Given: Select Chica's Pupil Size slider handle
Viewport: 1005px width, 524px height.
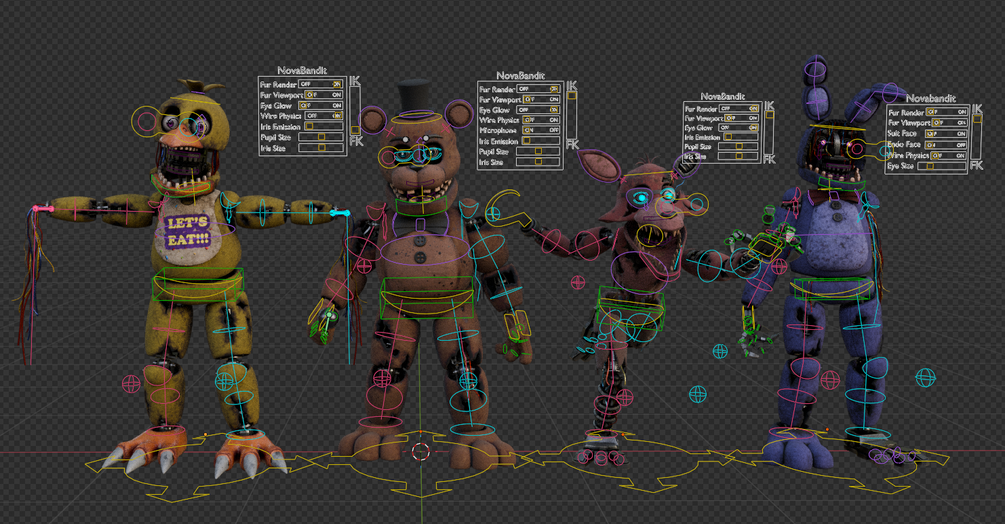Looking at the screenshot, I should coord(321,137).
